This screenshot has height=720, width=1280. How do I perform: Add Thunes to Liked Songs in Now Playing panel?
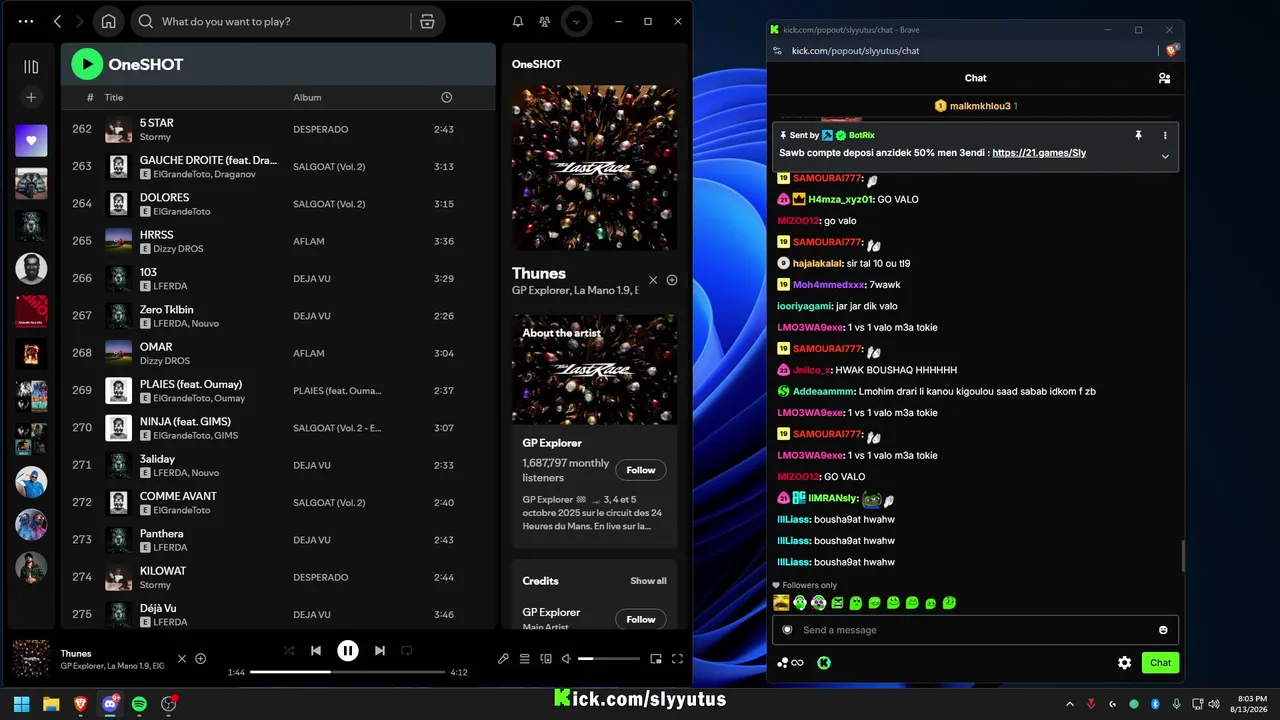[x=672, y=280]
